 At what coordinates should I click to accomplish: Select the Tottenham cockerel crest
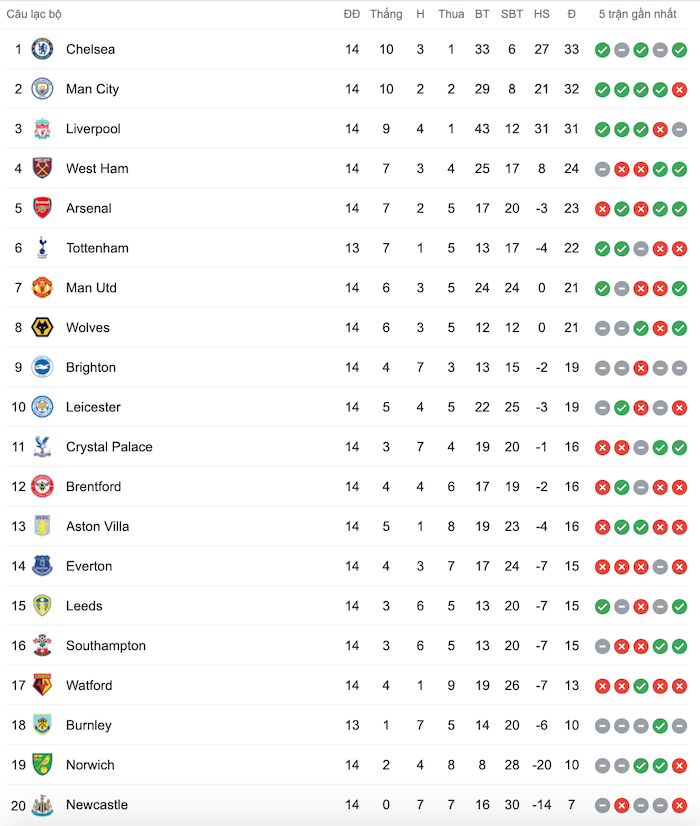[x=42, y=248]
